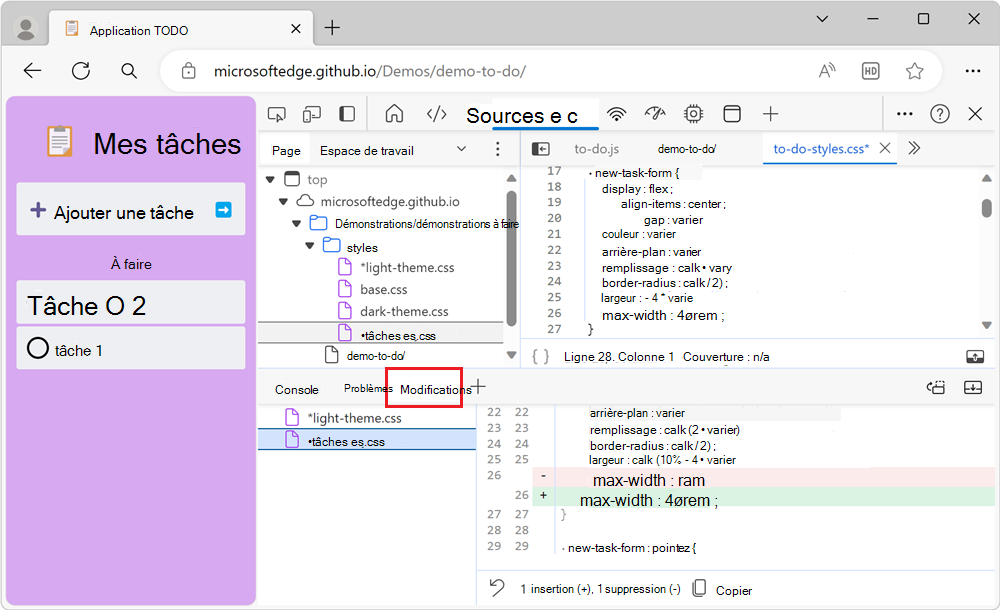Click the pretty-print braces icon
The image size is (1000, 610).
point(540,357)
